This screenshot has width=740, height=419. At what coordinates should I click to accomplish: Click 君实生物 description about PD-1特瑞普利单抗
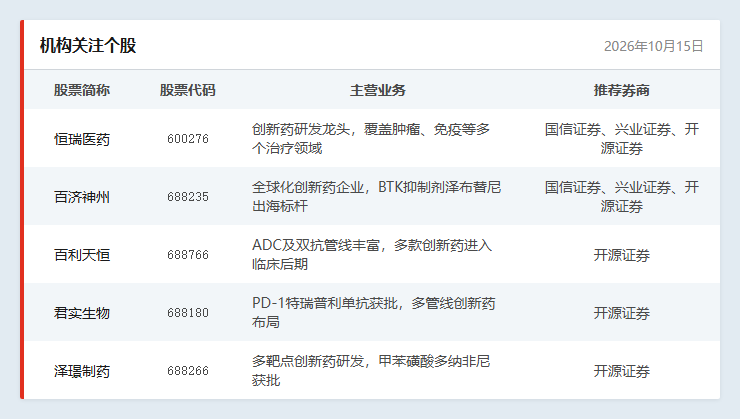tap(374, 313)
